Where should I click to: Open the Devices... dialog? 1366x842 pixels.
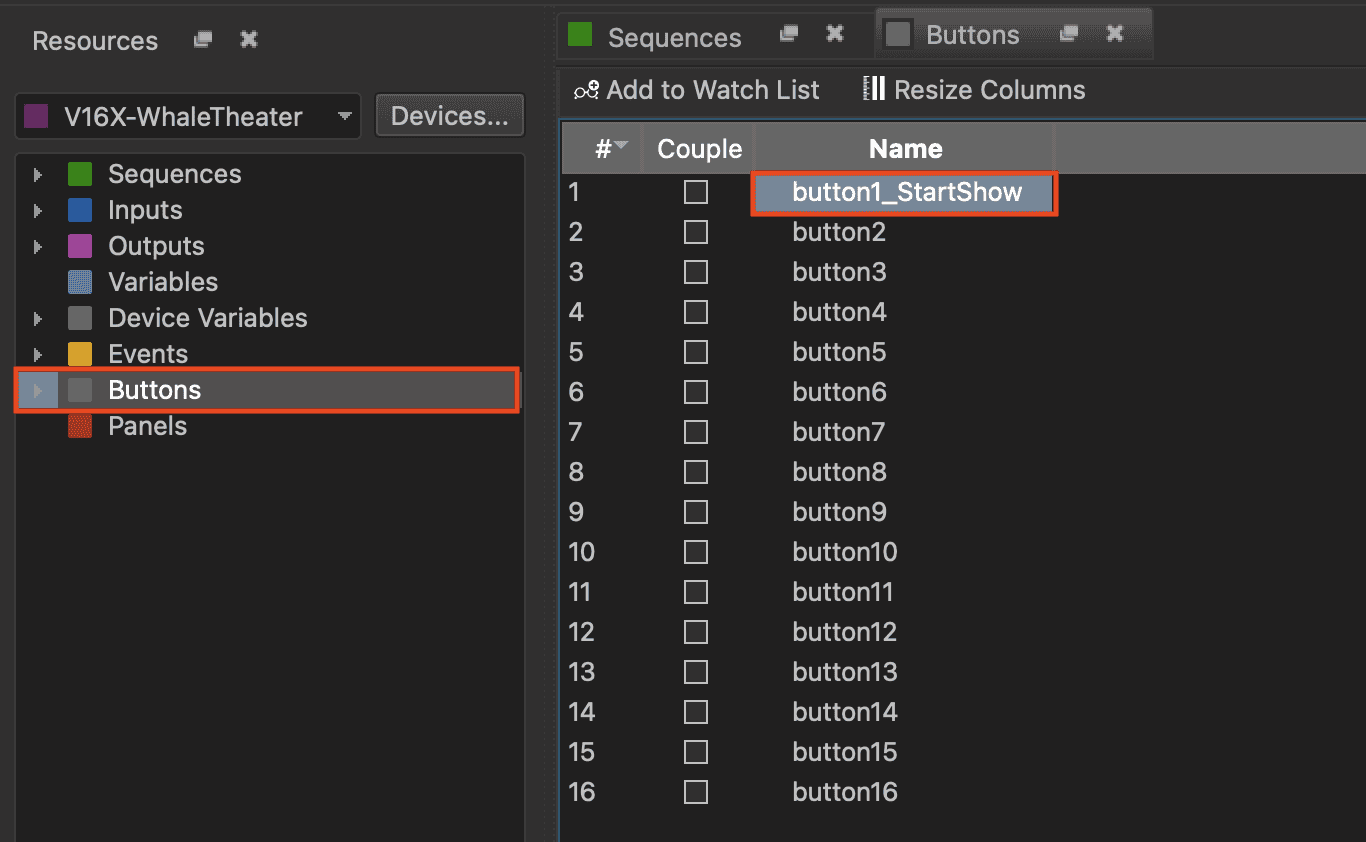point(449,116)
